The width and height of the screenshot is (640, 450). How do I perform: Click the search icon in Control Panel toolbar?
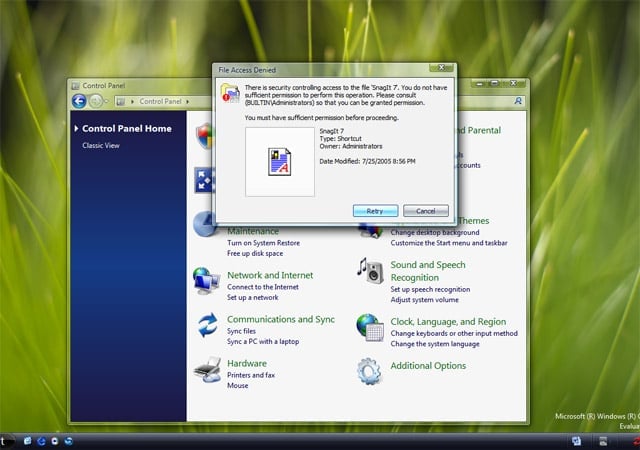coord(518,100)
